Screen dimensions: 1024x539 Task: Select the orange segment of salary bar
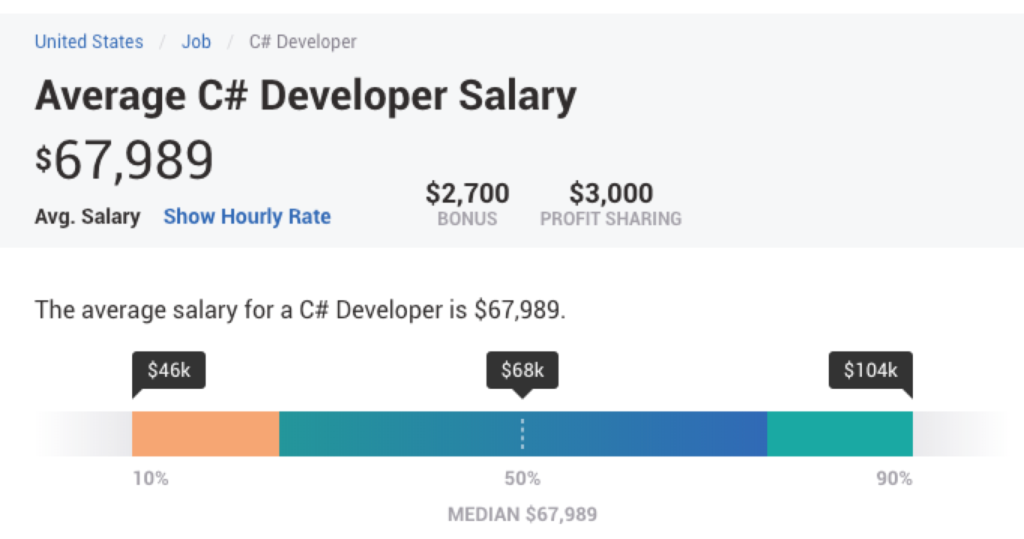click(x=205, y=434)
